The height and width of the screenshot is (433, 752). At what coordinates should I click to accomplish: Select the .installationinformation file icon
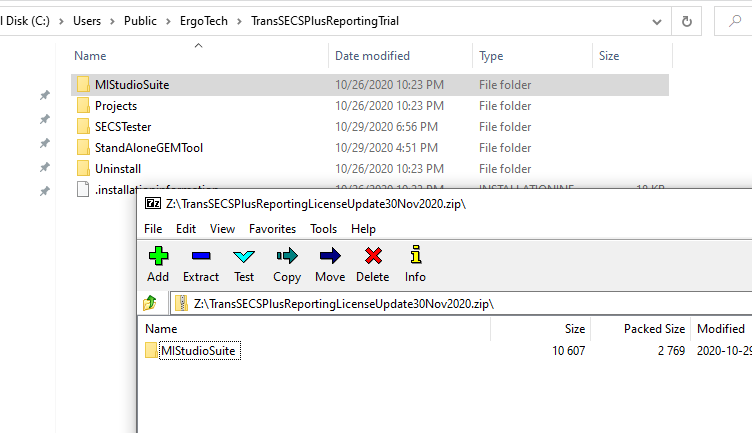(x=83, y=189)
